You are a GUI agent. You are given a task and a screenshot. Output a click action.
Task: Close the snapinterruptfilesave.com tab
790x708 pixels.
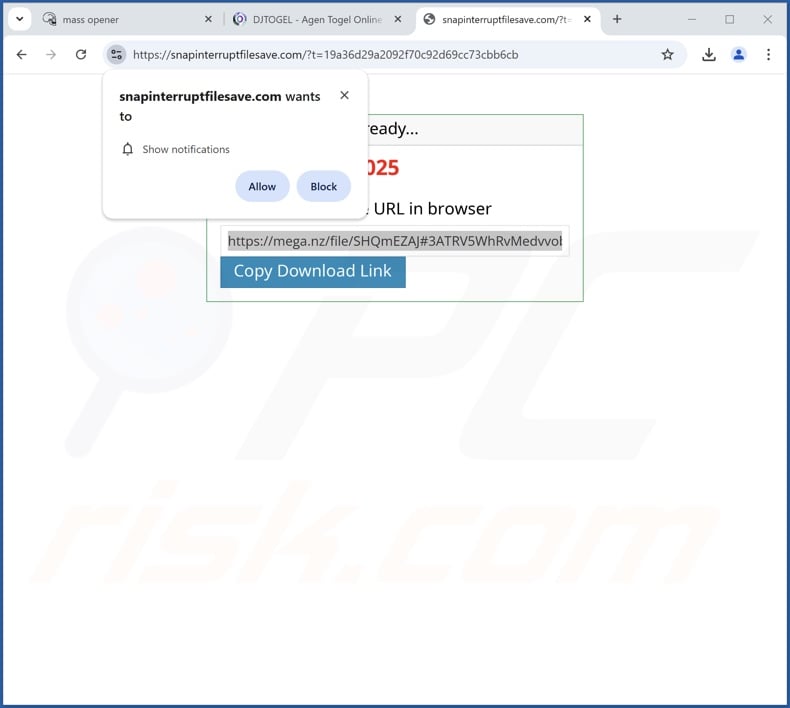(x=587, y=19)
